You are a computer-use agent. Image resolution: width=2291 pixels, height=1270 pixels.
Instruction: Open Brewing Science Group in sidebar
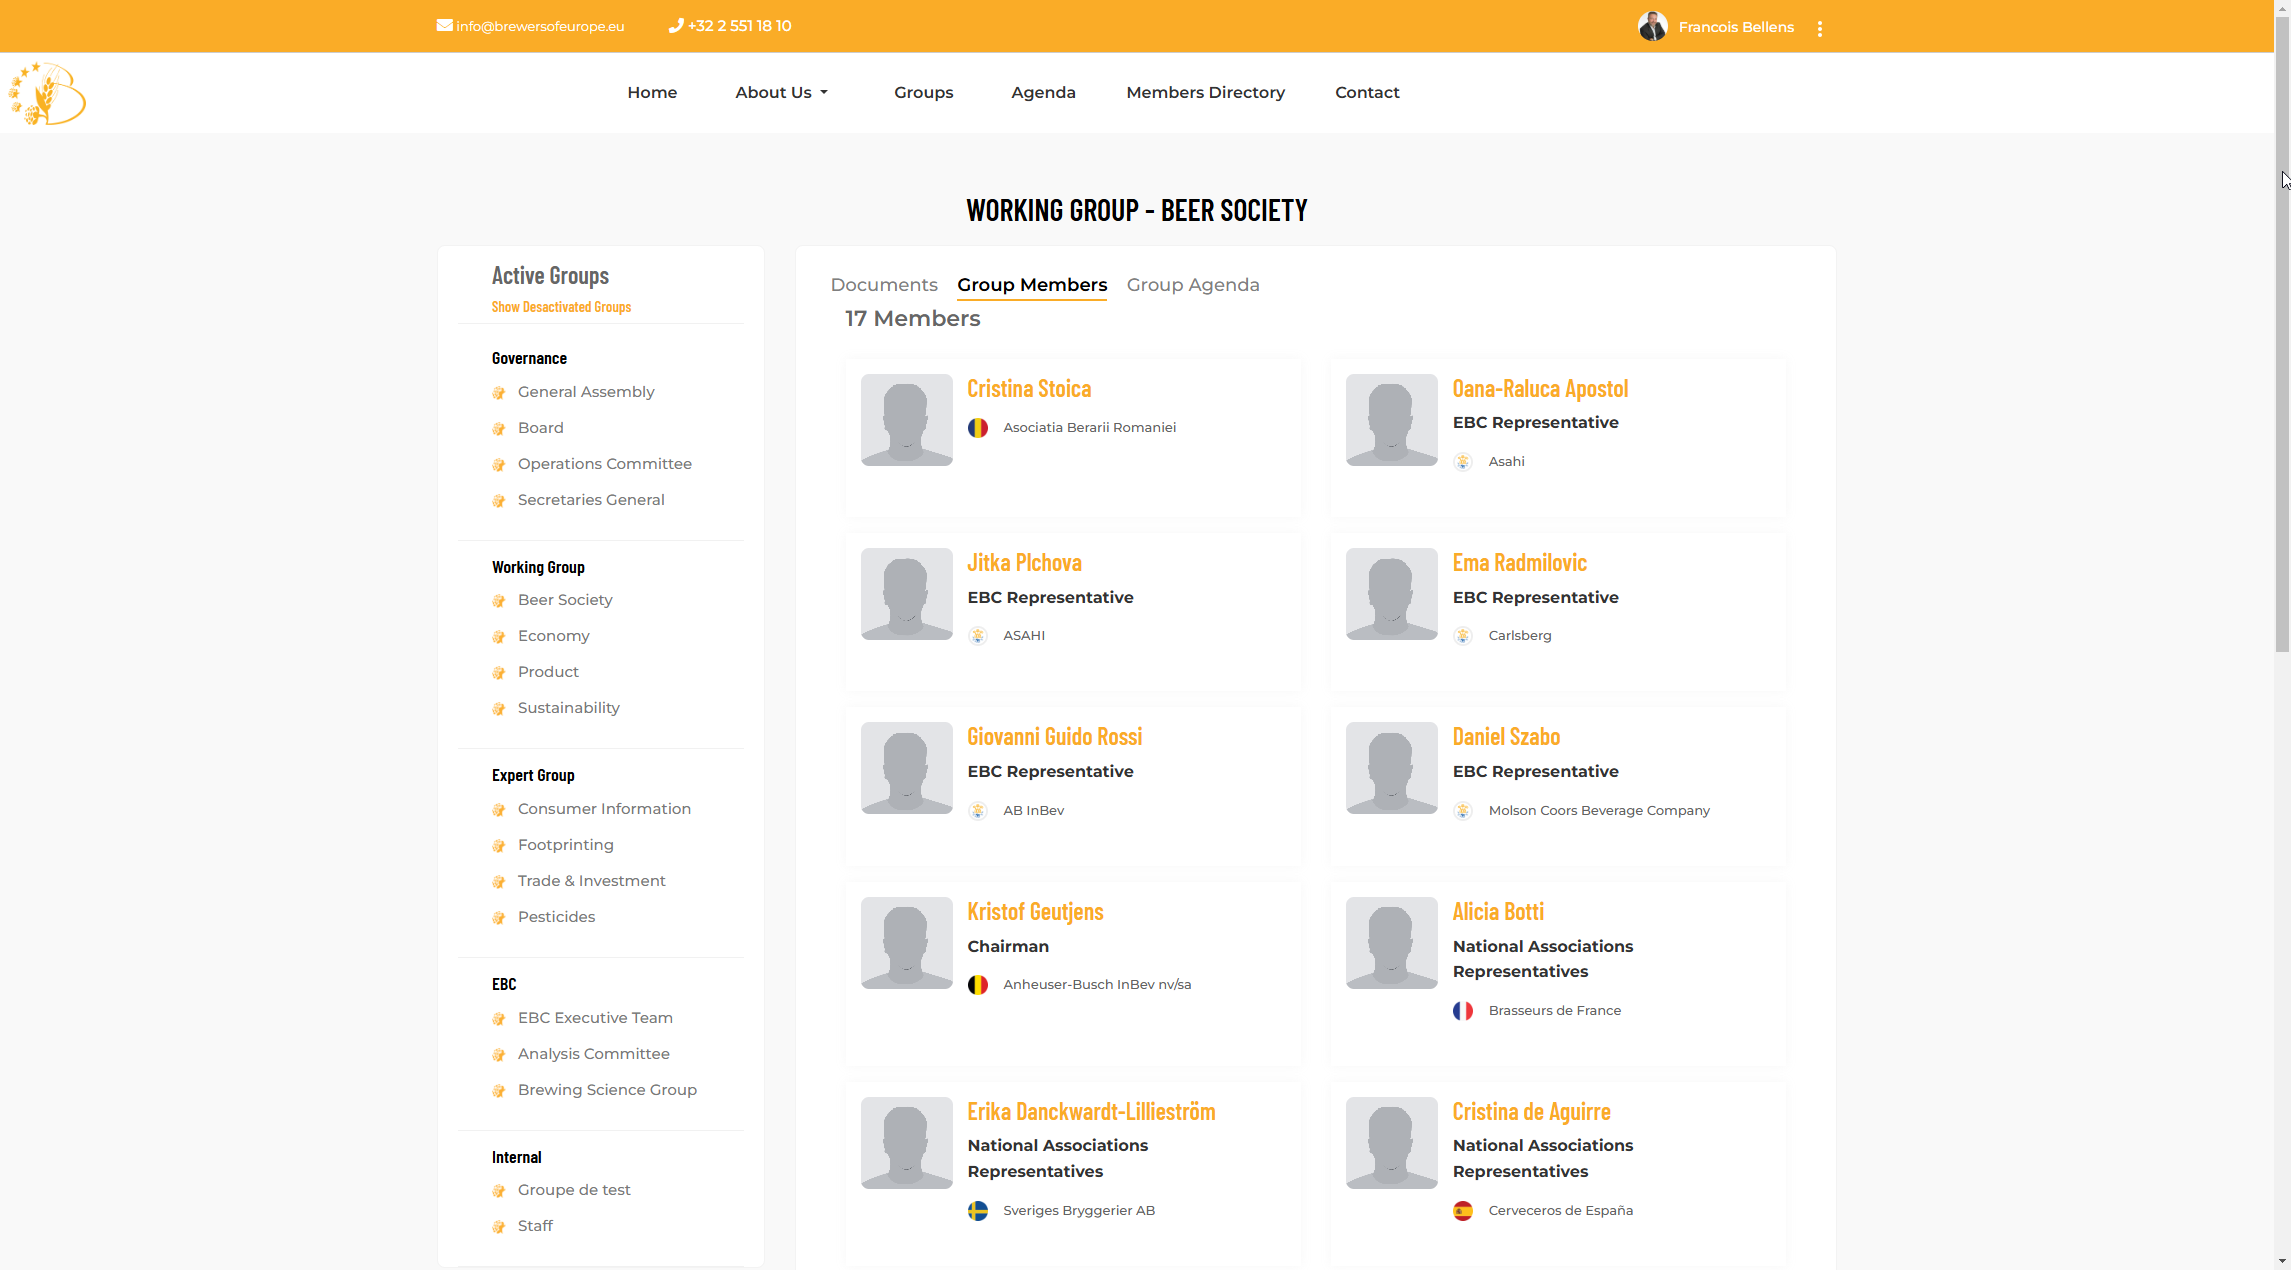(x=607, y=1090)
